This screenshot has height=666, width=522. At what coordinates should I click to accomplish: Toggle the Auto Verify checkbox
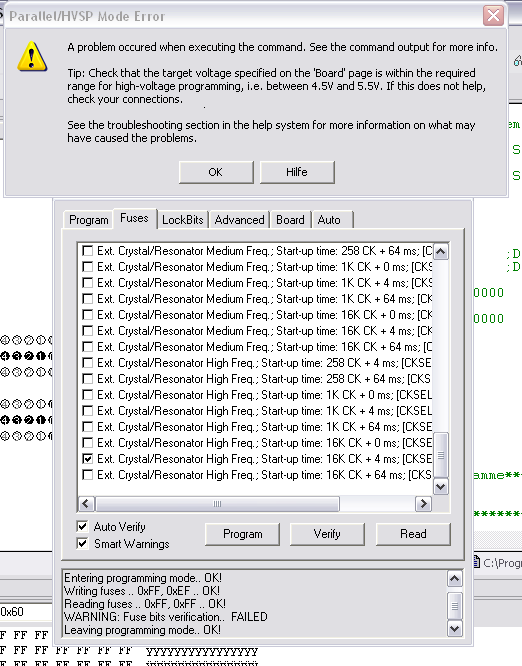[82, 527]
